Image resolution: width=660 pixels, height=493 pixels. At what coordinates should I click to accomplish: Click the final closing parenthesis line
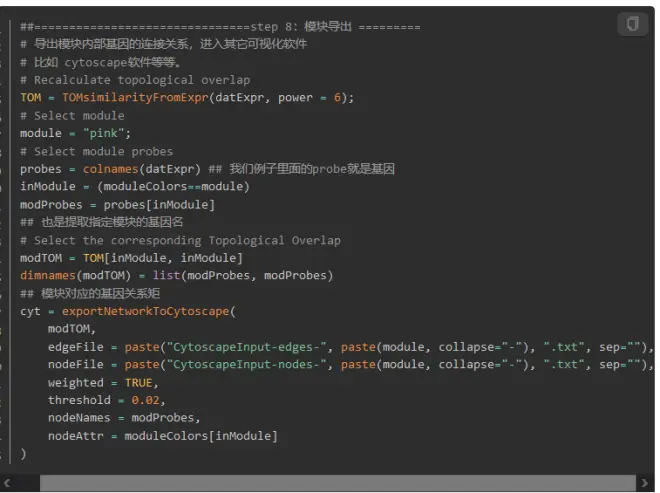click(x=23, y=454)
